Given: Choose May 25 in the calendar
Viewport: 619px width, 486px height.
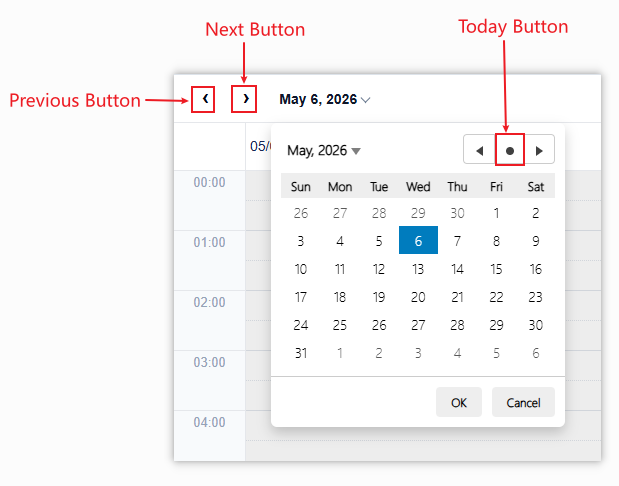Looking at the screenshot, I should point(340,325).
